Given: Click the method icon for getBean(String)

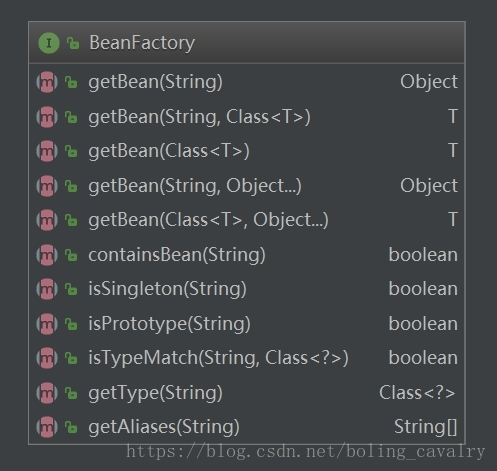Looking at the screenshot, I should click(x=47, y=82).
